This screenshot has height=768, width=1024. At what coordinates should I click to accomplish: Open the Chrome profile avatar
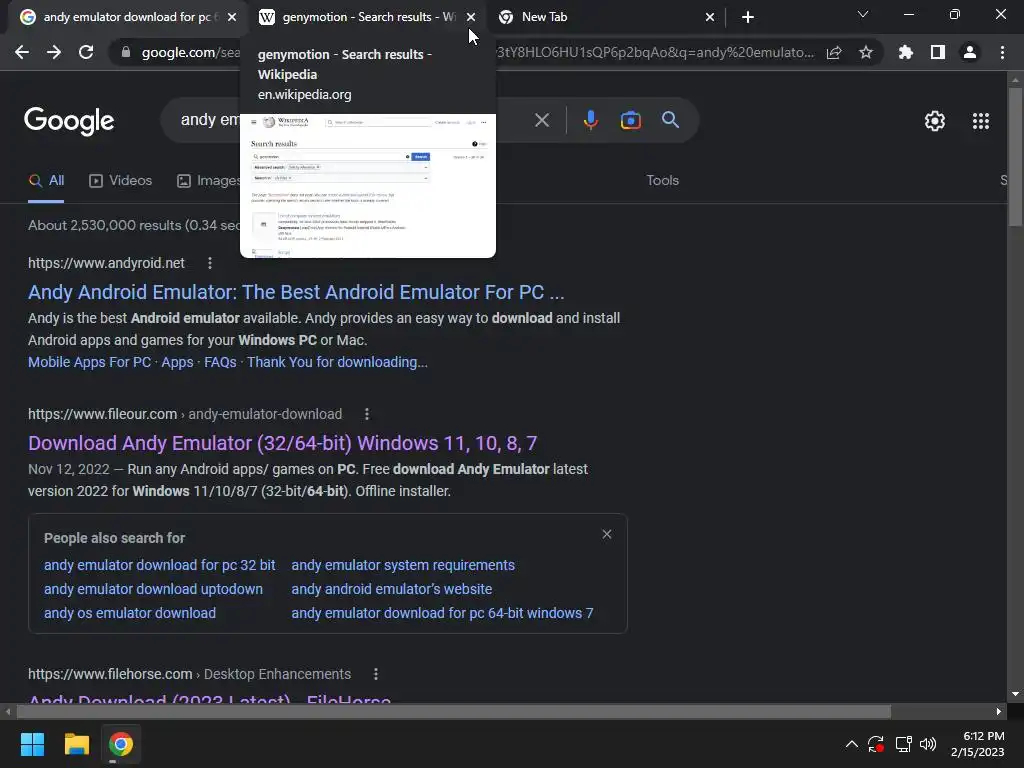coord(970,52)
